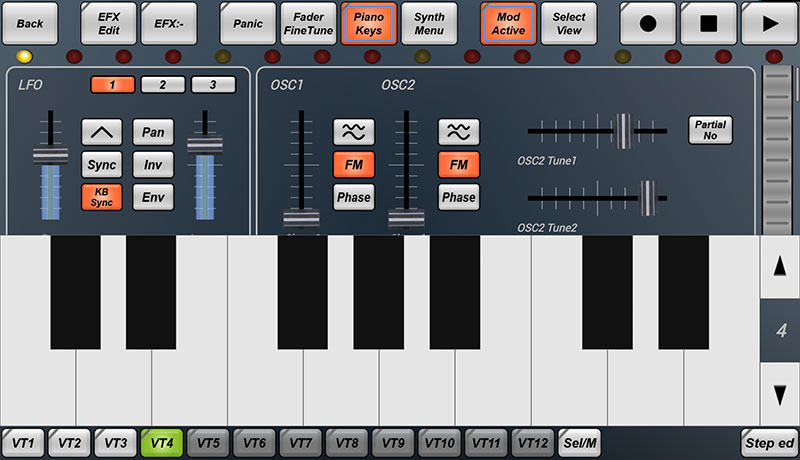The height and width of the screenshot is (460, 800).
Task: Toggle OSC1 FM button
Action: [354, 165]
